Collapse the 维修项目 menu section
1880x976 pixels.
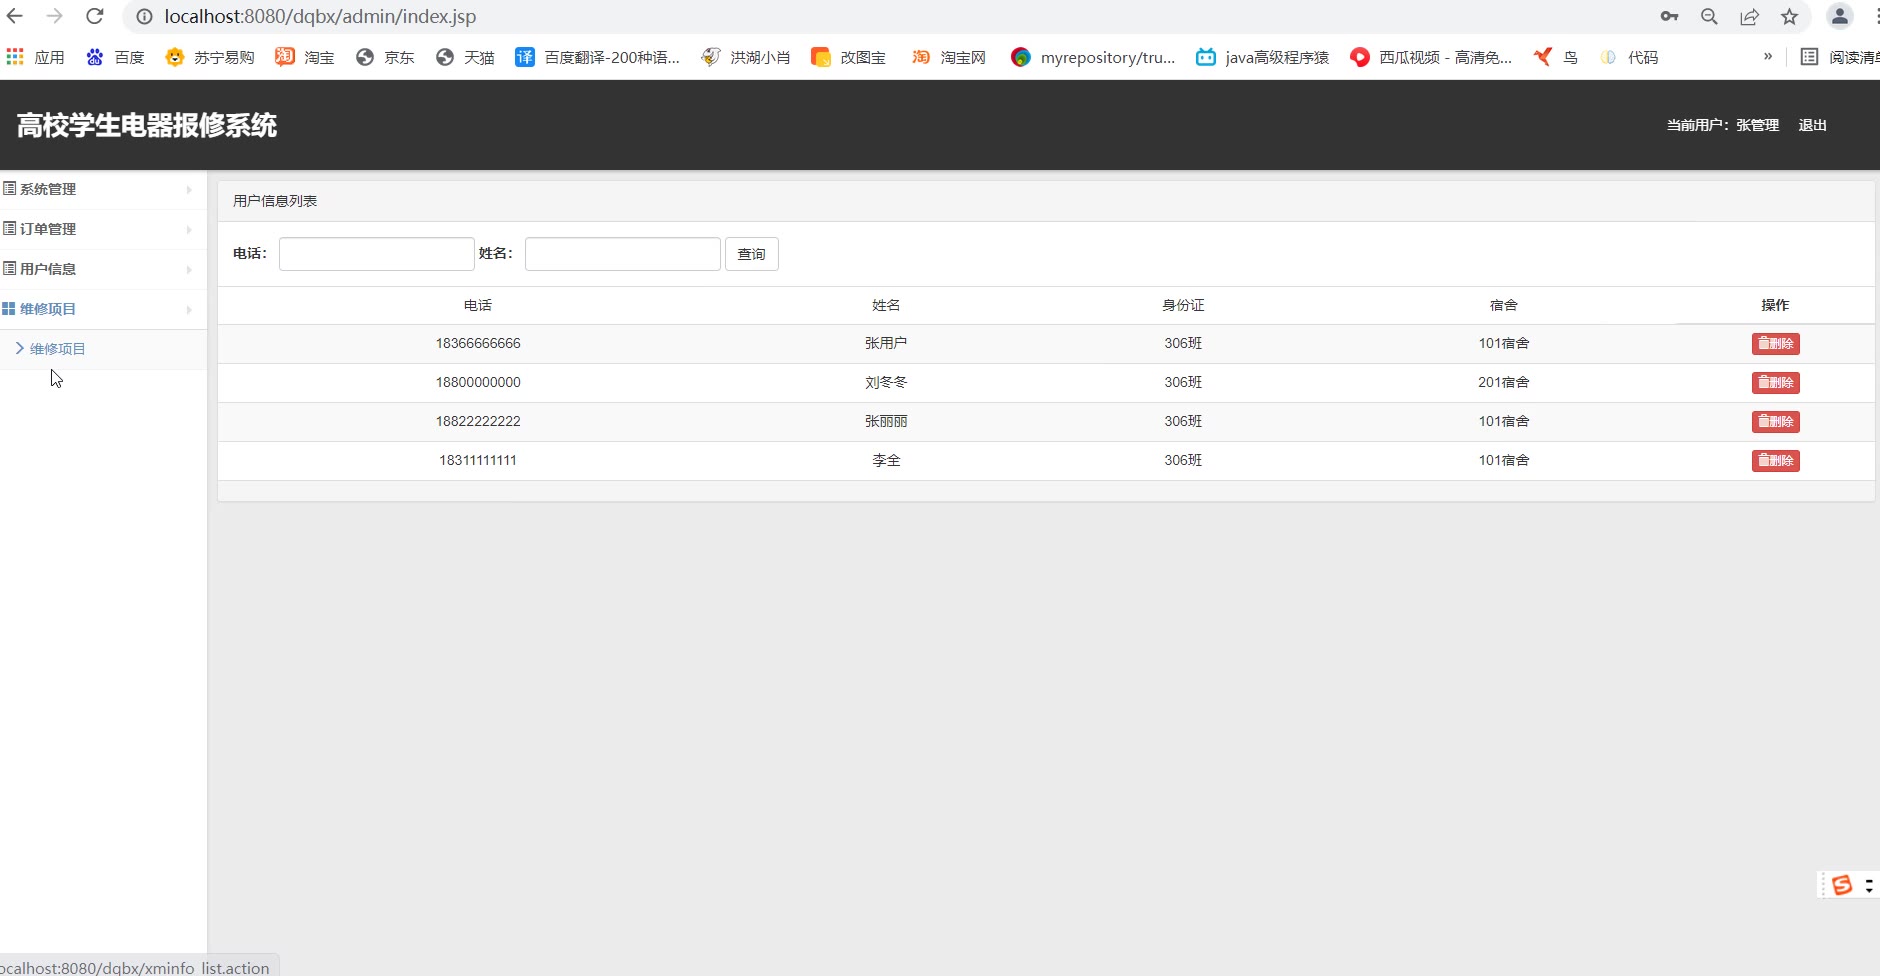coord(103,309)
